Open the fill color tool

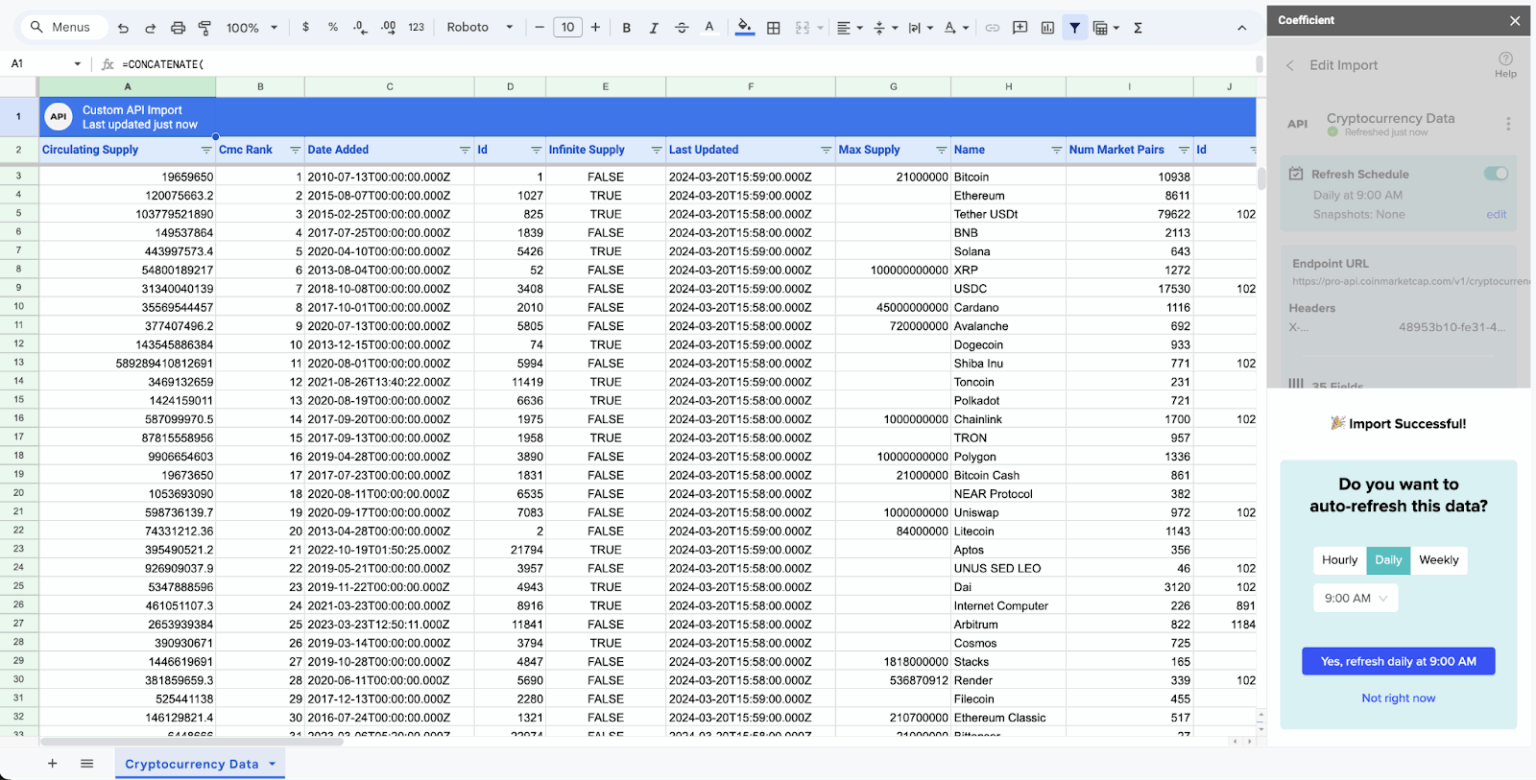point(745,27)
